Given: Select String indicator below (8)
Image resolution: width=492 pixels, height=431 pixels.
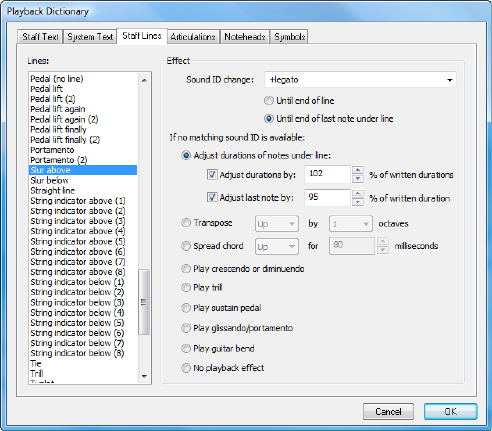Looking at the screenshot, I should (83, 353).
